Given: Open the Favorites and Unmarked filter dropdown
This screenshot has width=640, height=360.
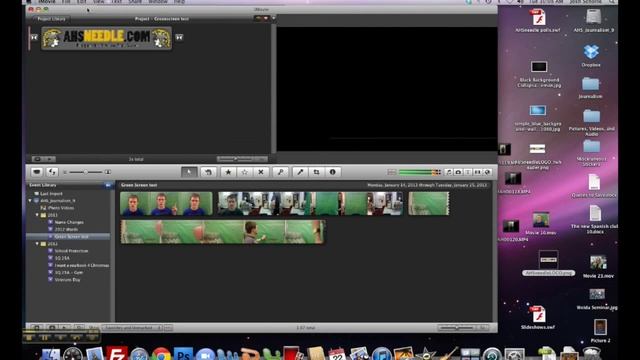Looking at the screenshot, I should coord(132,328).
